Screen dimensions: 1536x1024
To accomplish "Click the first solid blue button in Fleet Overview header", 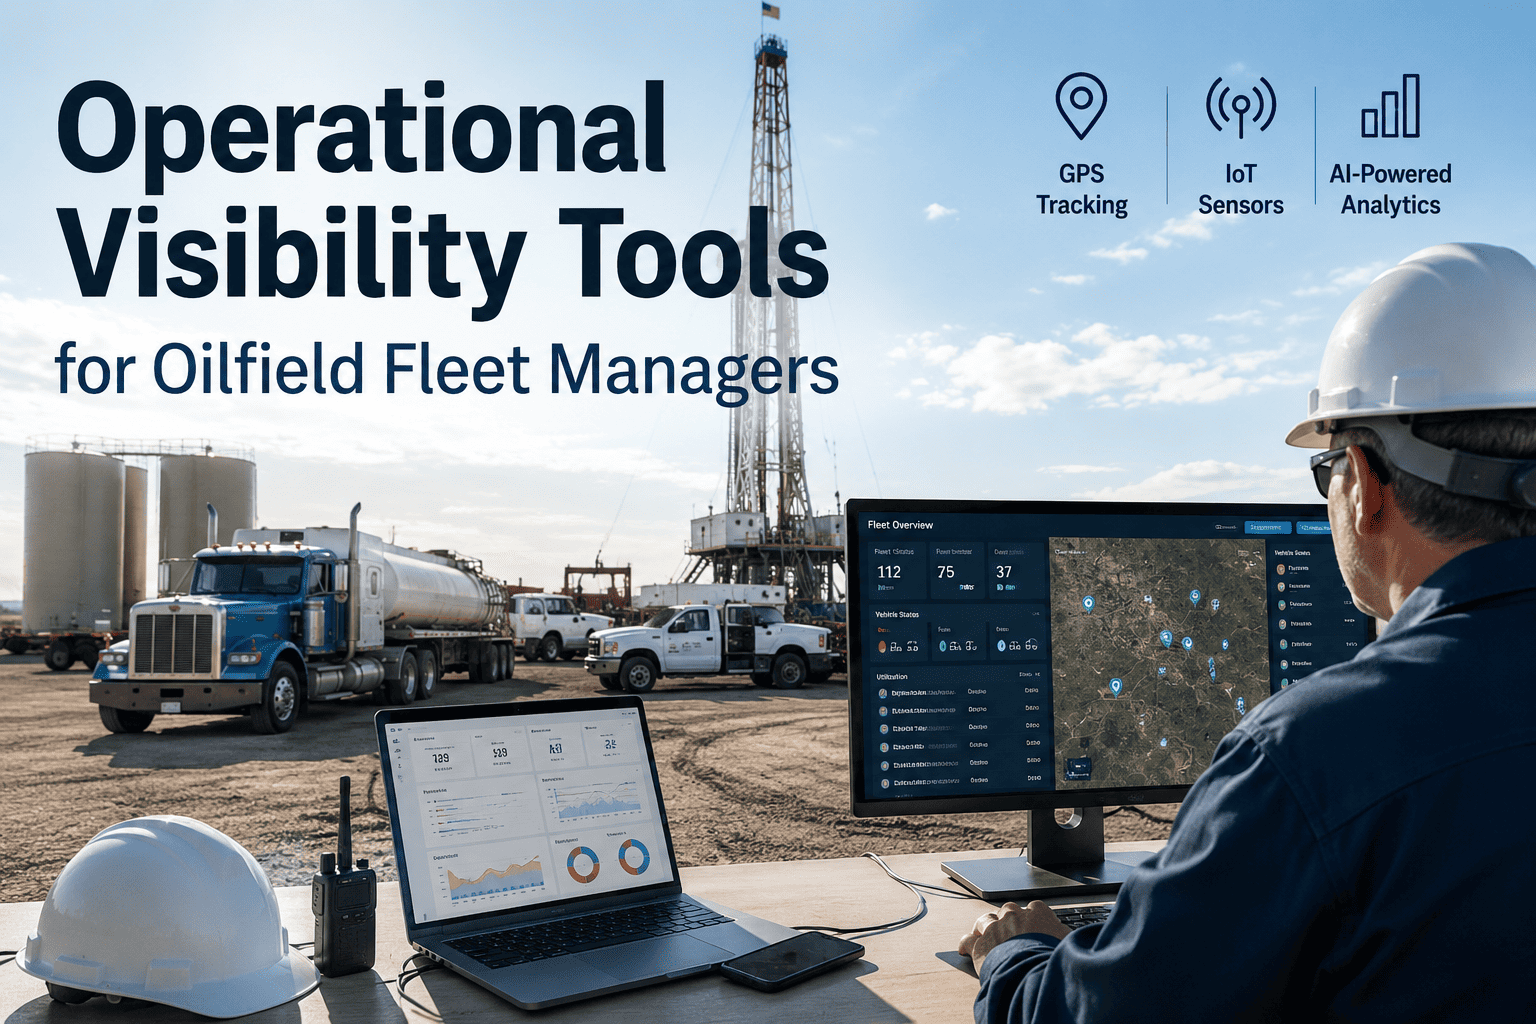I will coord(1266,527).
